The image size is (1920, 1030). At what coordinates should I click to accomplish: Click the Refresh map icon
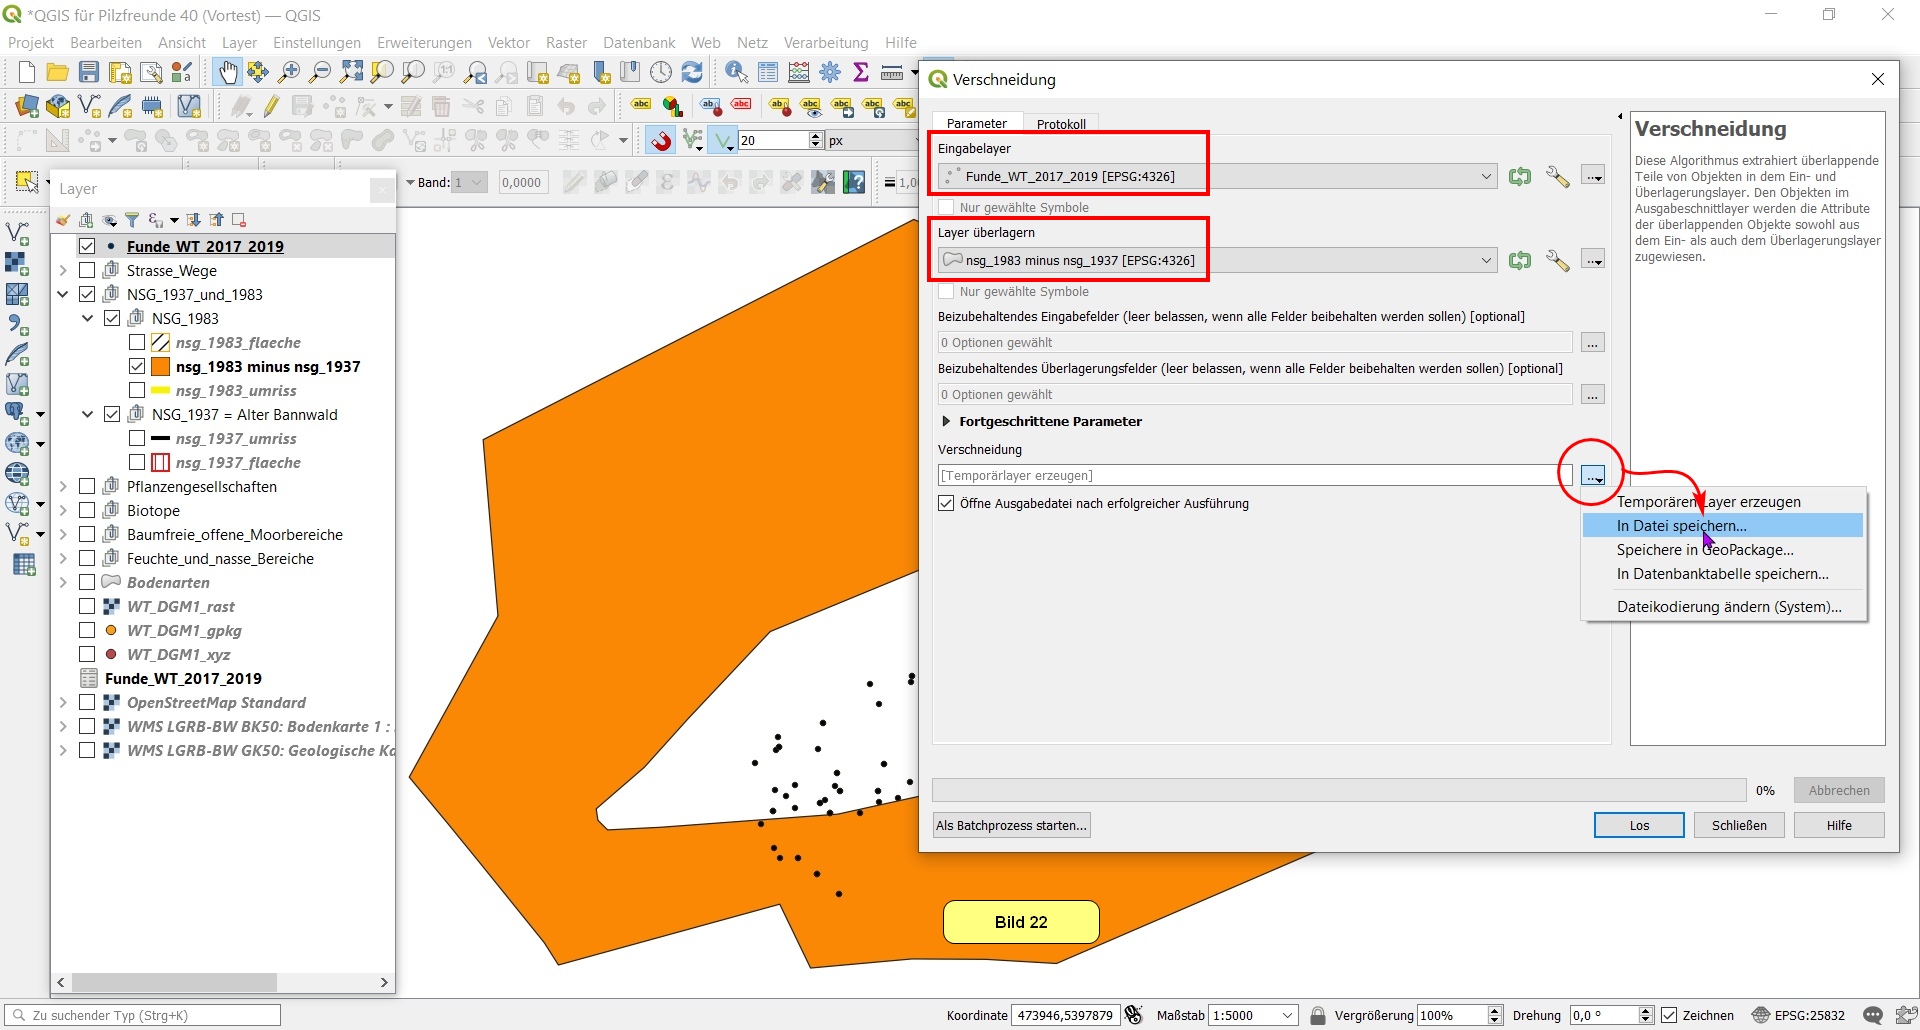coord(692,72)
